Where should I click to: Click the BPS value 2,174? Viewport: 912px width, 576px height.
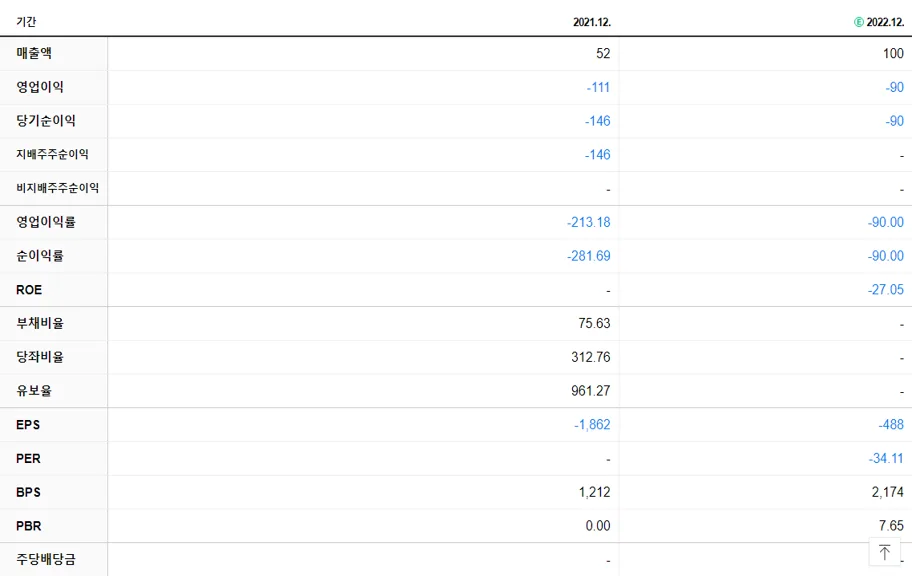pyautogui.click(x=888, y=492)
